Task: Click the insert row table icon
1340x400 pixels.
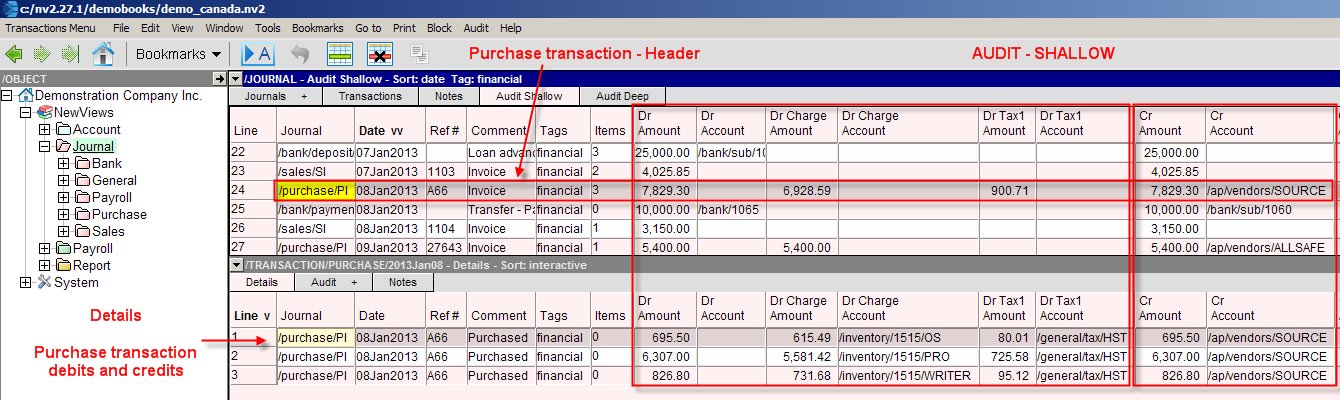Action: [x=340, y=53]
